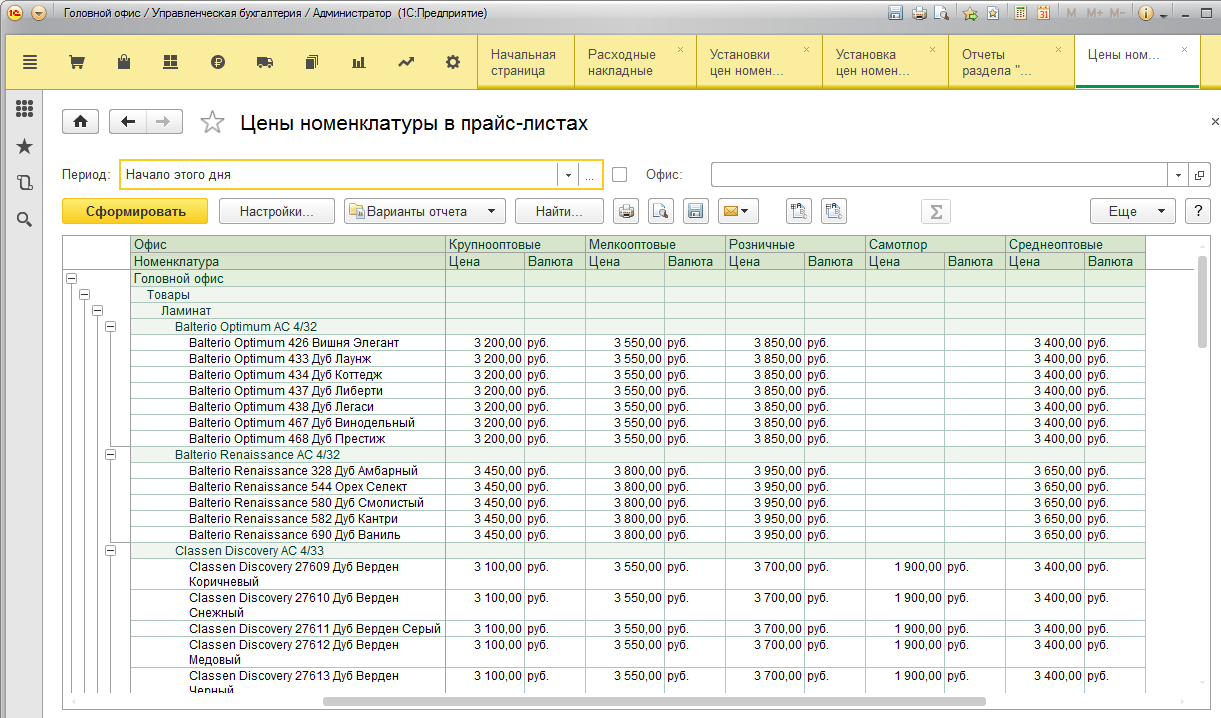Viewport: 1221px width, 718px height.
Task: Click the title bar save floppy icon
Action: point(895,14)
